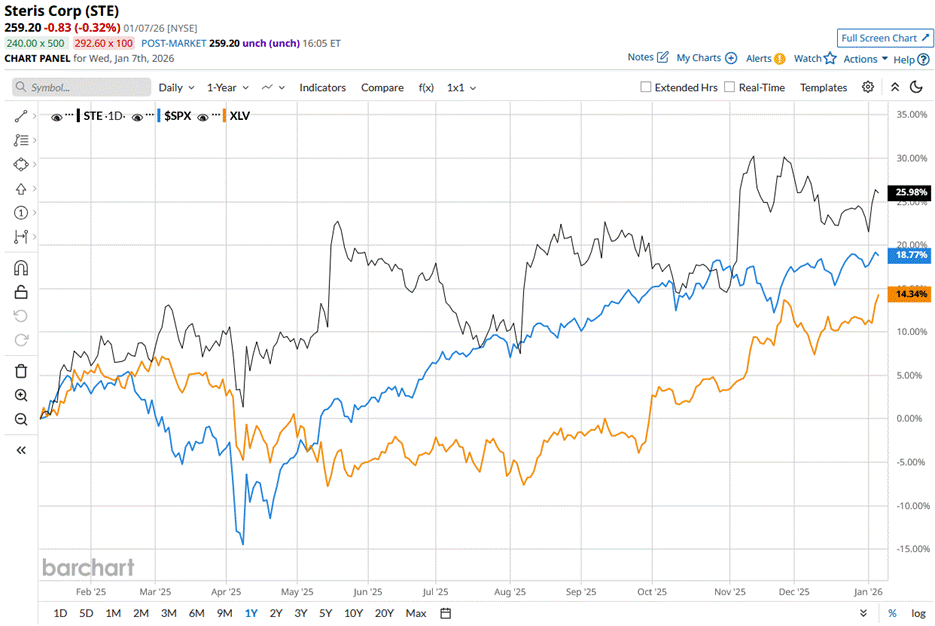Open the chart settings gear
935x626 pixels.
868,88
